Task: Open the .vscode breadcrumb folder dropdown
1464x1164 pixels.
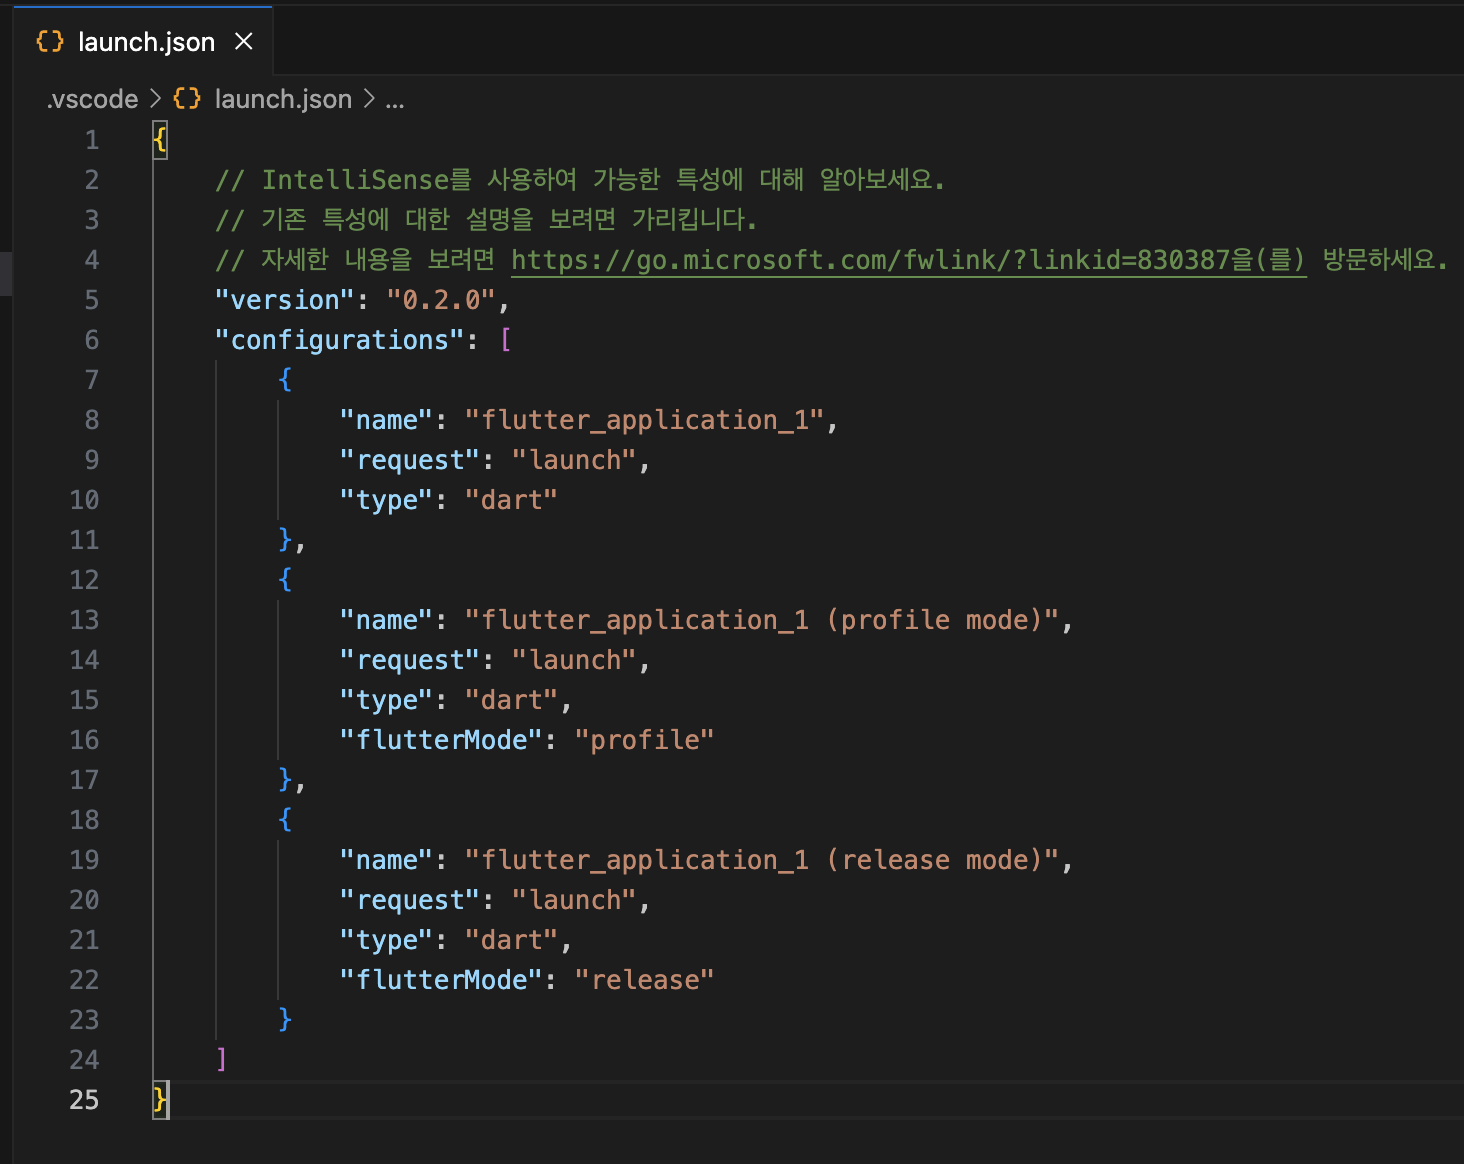Action: [92, 98]
